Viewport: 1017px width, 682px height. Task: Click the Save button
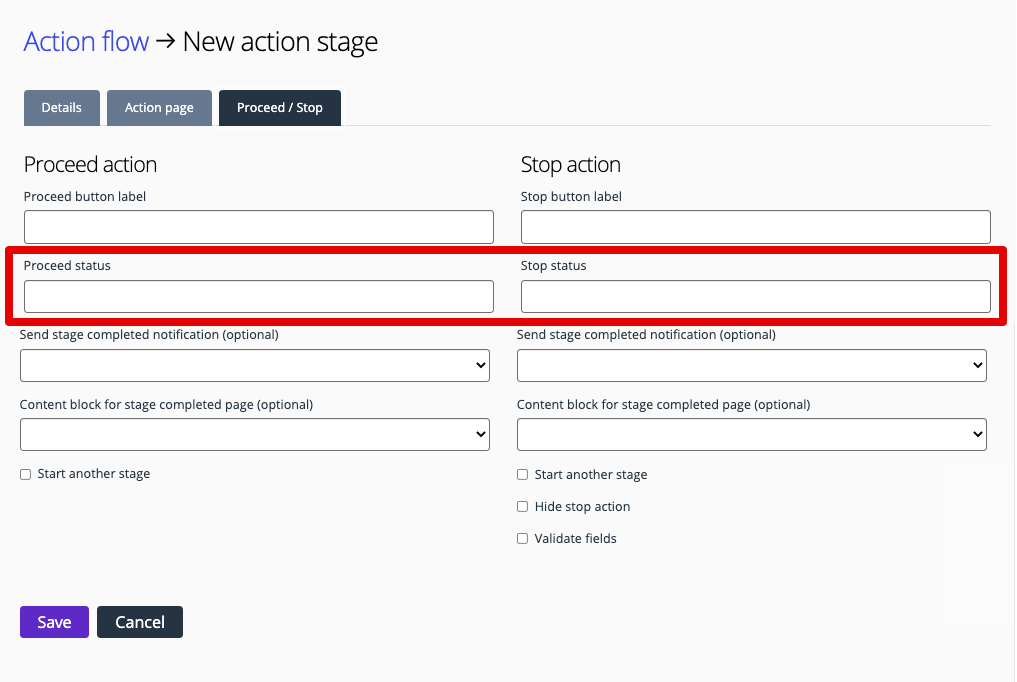click(x=54, y=621)
